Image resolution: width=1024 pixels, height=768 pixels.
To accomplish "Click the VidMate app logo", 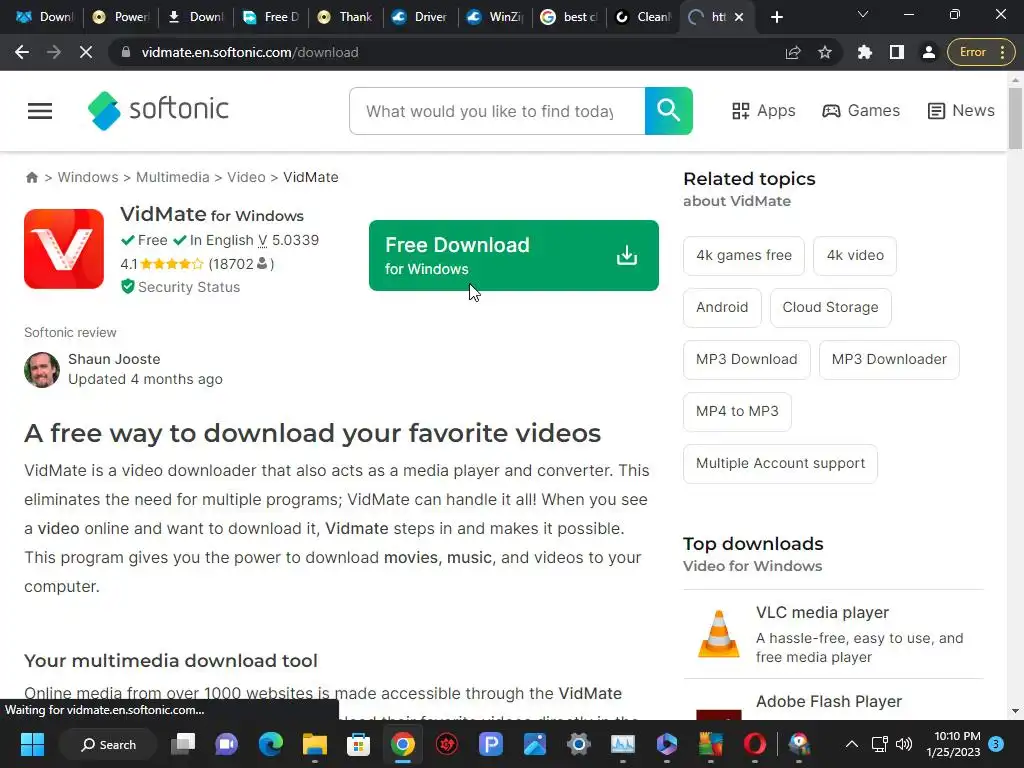I will coord(64,249).
